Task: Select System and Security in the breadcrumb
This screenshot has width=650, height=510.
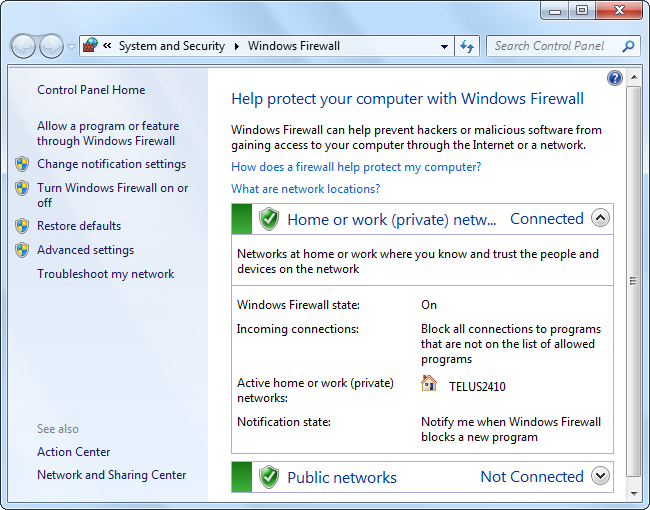Action: (x=173, y=46)
